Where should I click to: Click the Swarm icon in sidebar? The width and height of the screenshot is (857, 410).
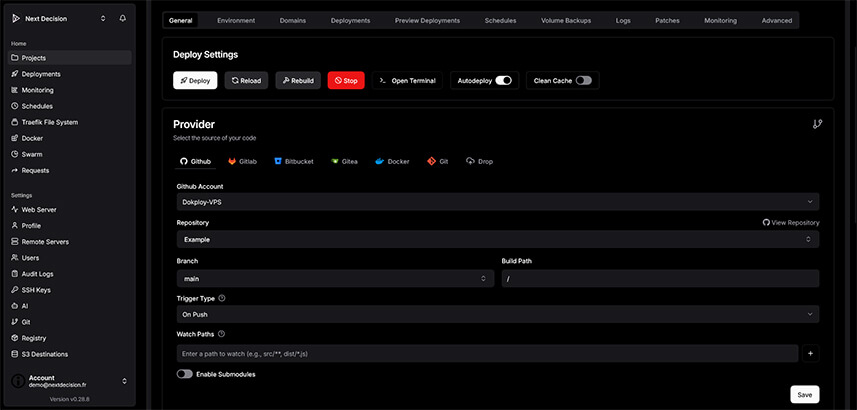click(15, 154)
